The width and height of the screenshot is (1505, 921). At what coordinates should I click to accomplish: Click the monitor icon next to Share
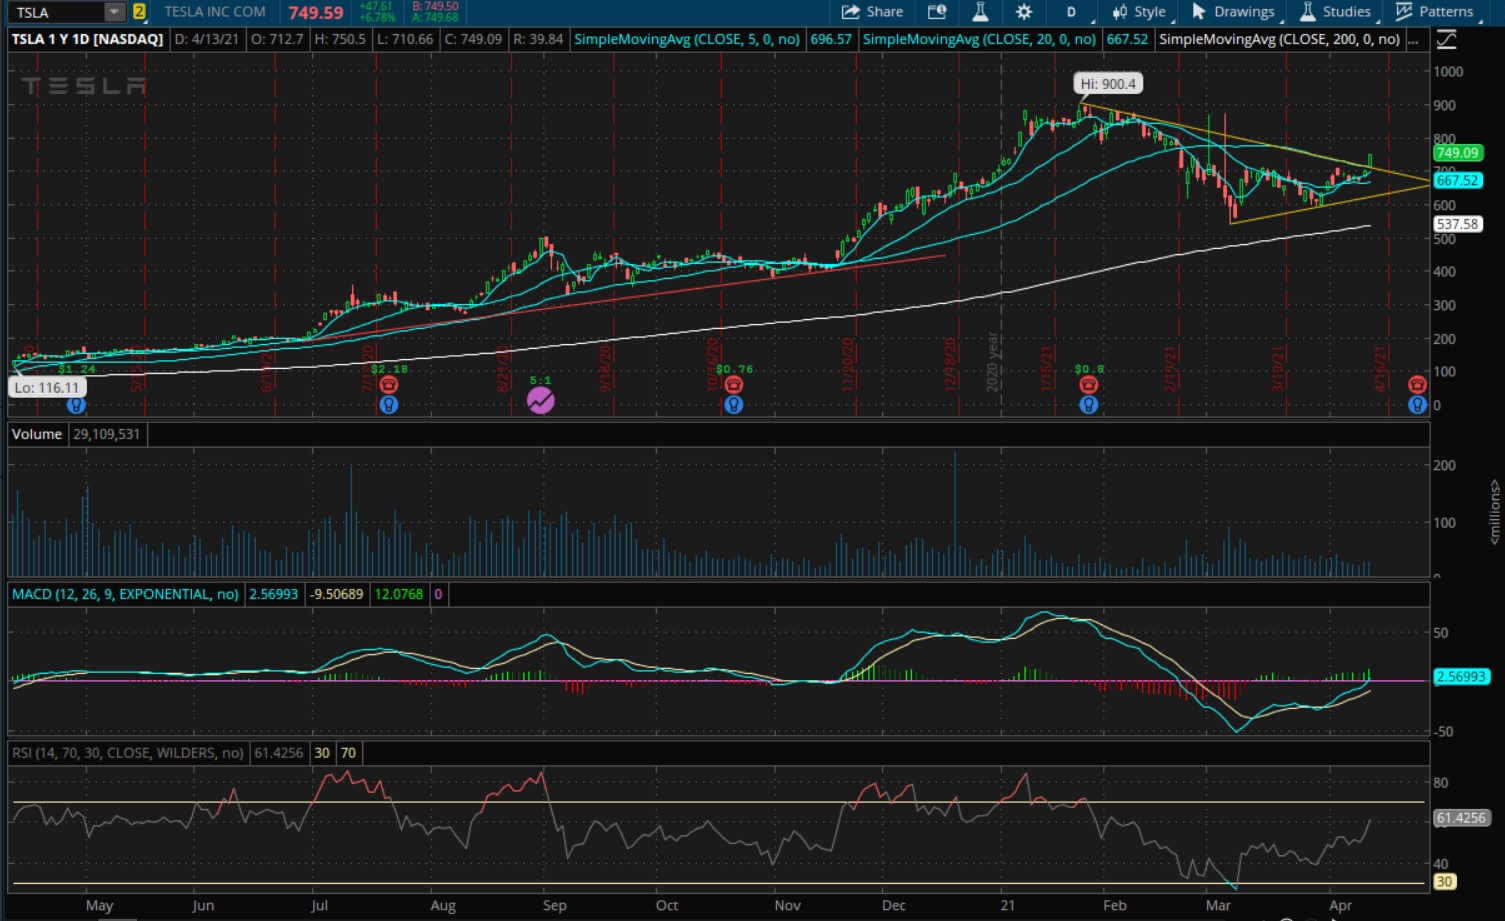coord(937,12)
